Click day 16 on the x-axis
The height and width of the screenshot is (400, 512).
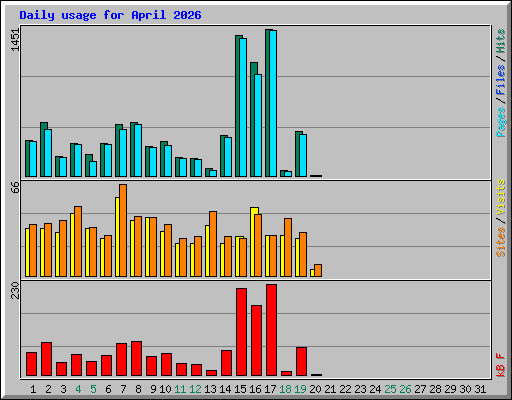tap(255, 389)
